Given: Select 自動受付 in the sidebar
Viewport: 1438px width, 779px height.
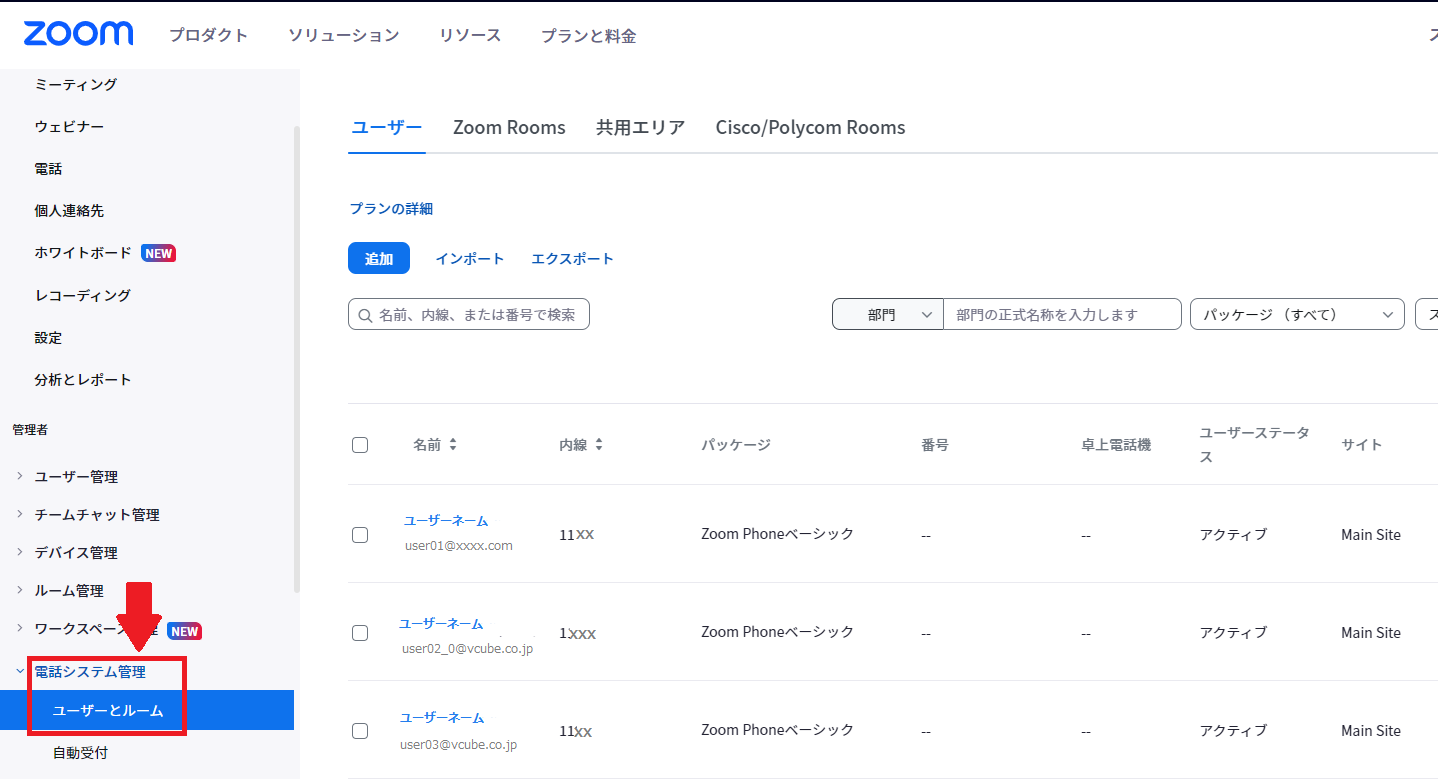Looking at the screenshot, I should (81, 752).
